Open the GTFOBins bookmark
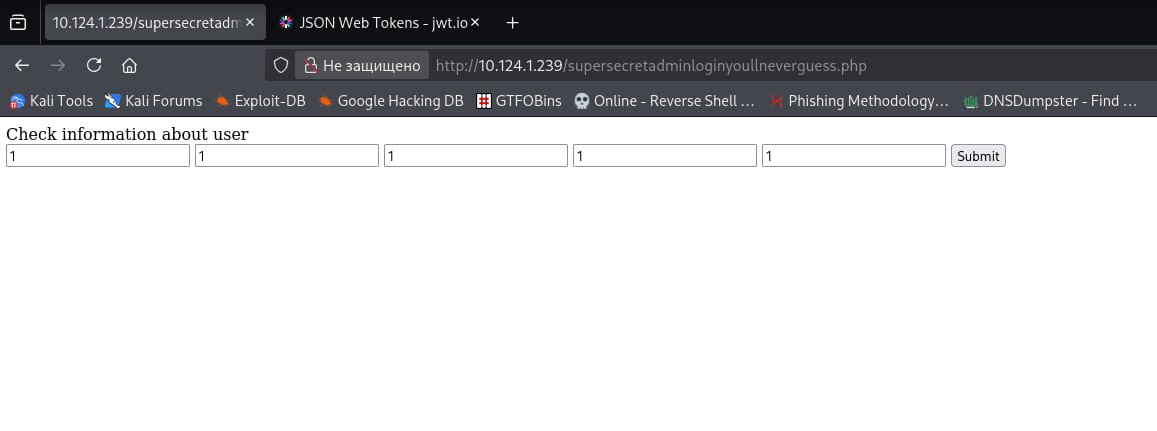1157x431 pixels. point(519,101)
